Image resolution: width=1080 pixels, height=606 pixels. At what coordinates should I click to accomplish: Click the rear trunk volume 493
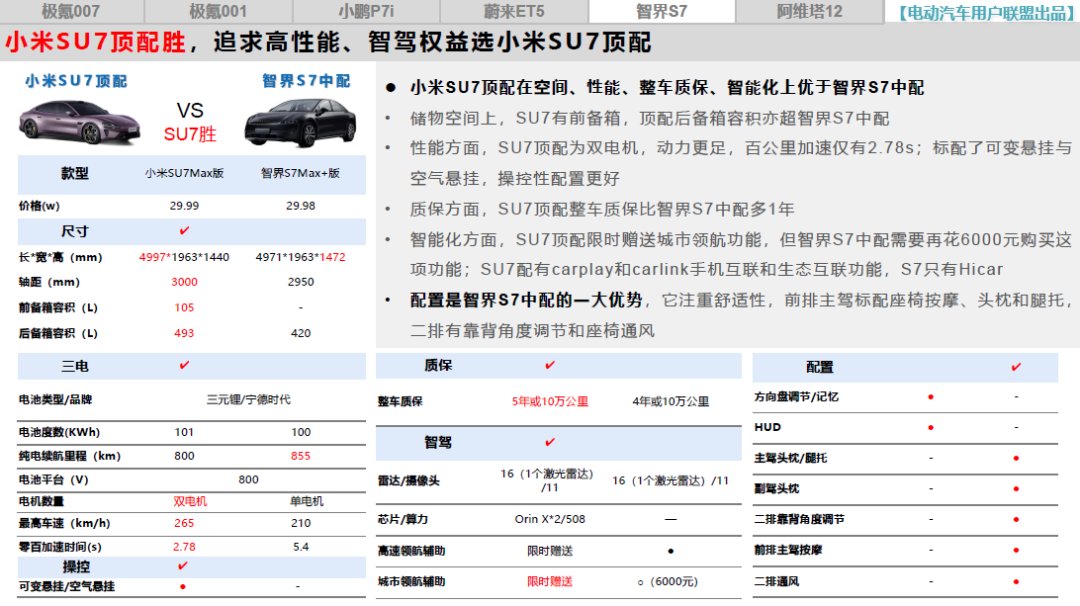(x=184, y=333)
